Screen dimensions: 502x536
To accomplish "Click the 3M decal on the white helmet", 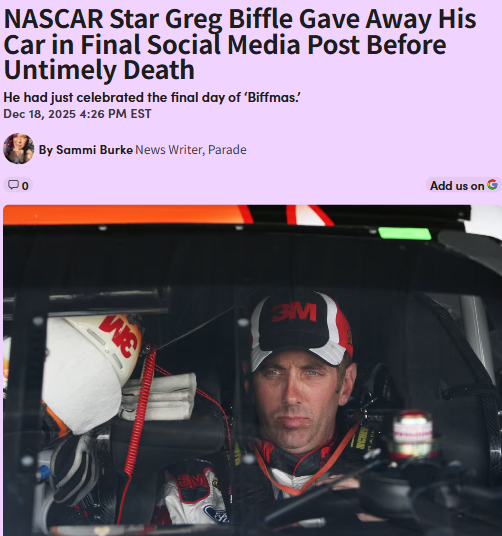I will (118, 336).
